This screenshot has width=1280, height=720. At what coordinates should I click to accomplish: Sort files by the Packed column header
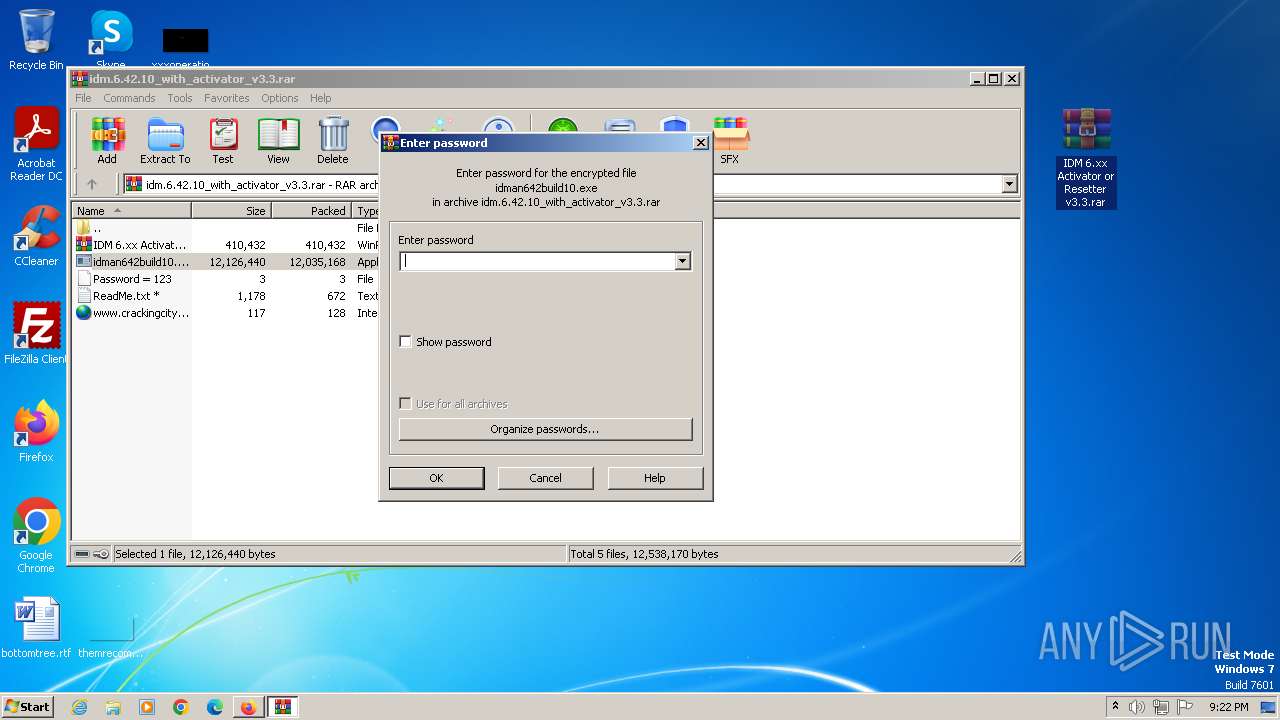tap(311, 211)
